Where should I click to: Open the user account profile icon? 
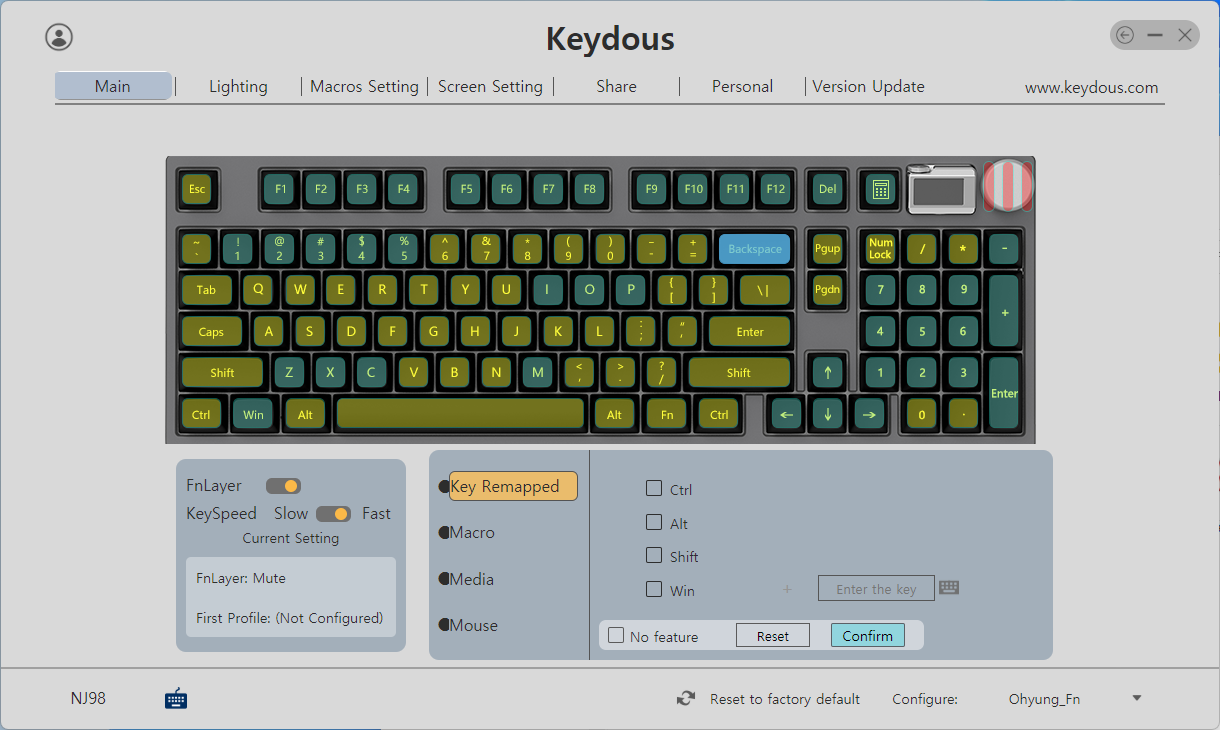coord(59,37)
